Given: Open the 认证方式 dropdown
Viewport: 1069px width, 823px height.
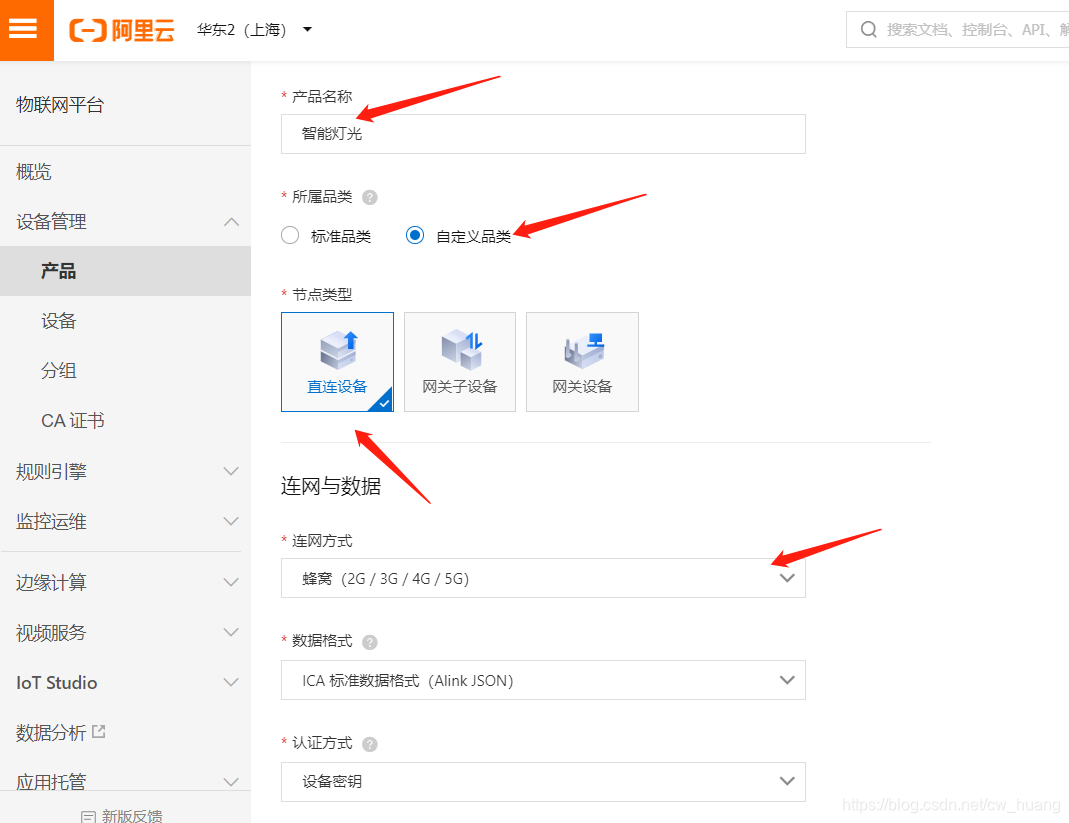Looking at the screenshot, I should (543, 781).
